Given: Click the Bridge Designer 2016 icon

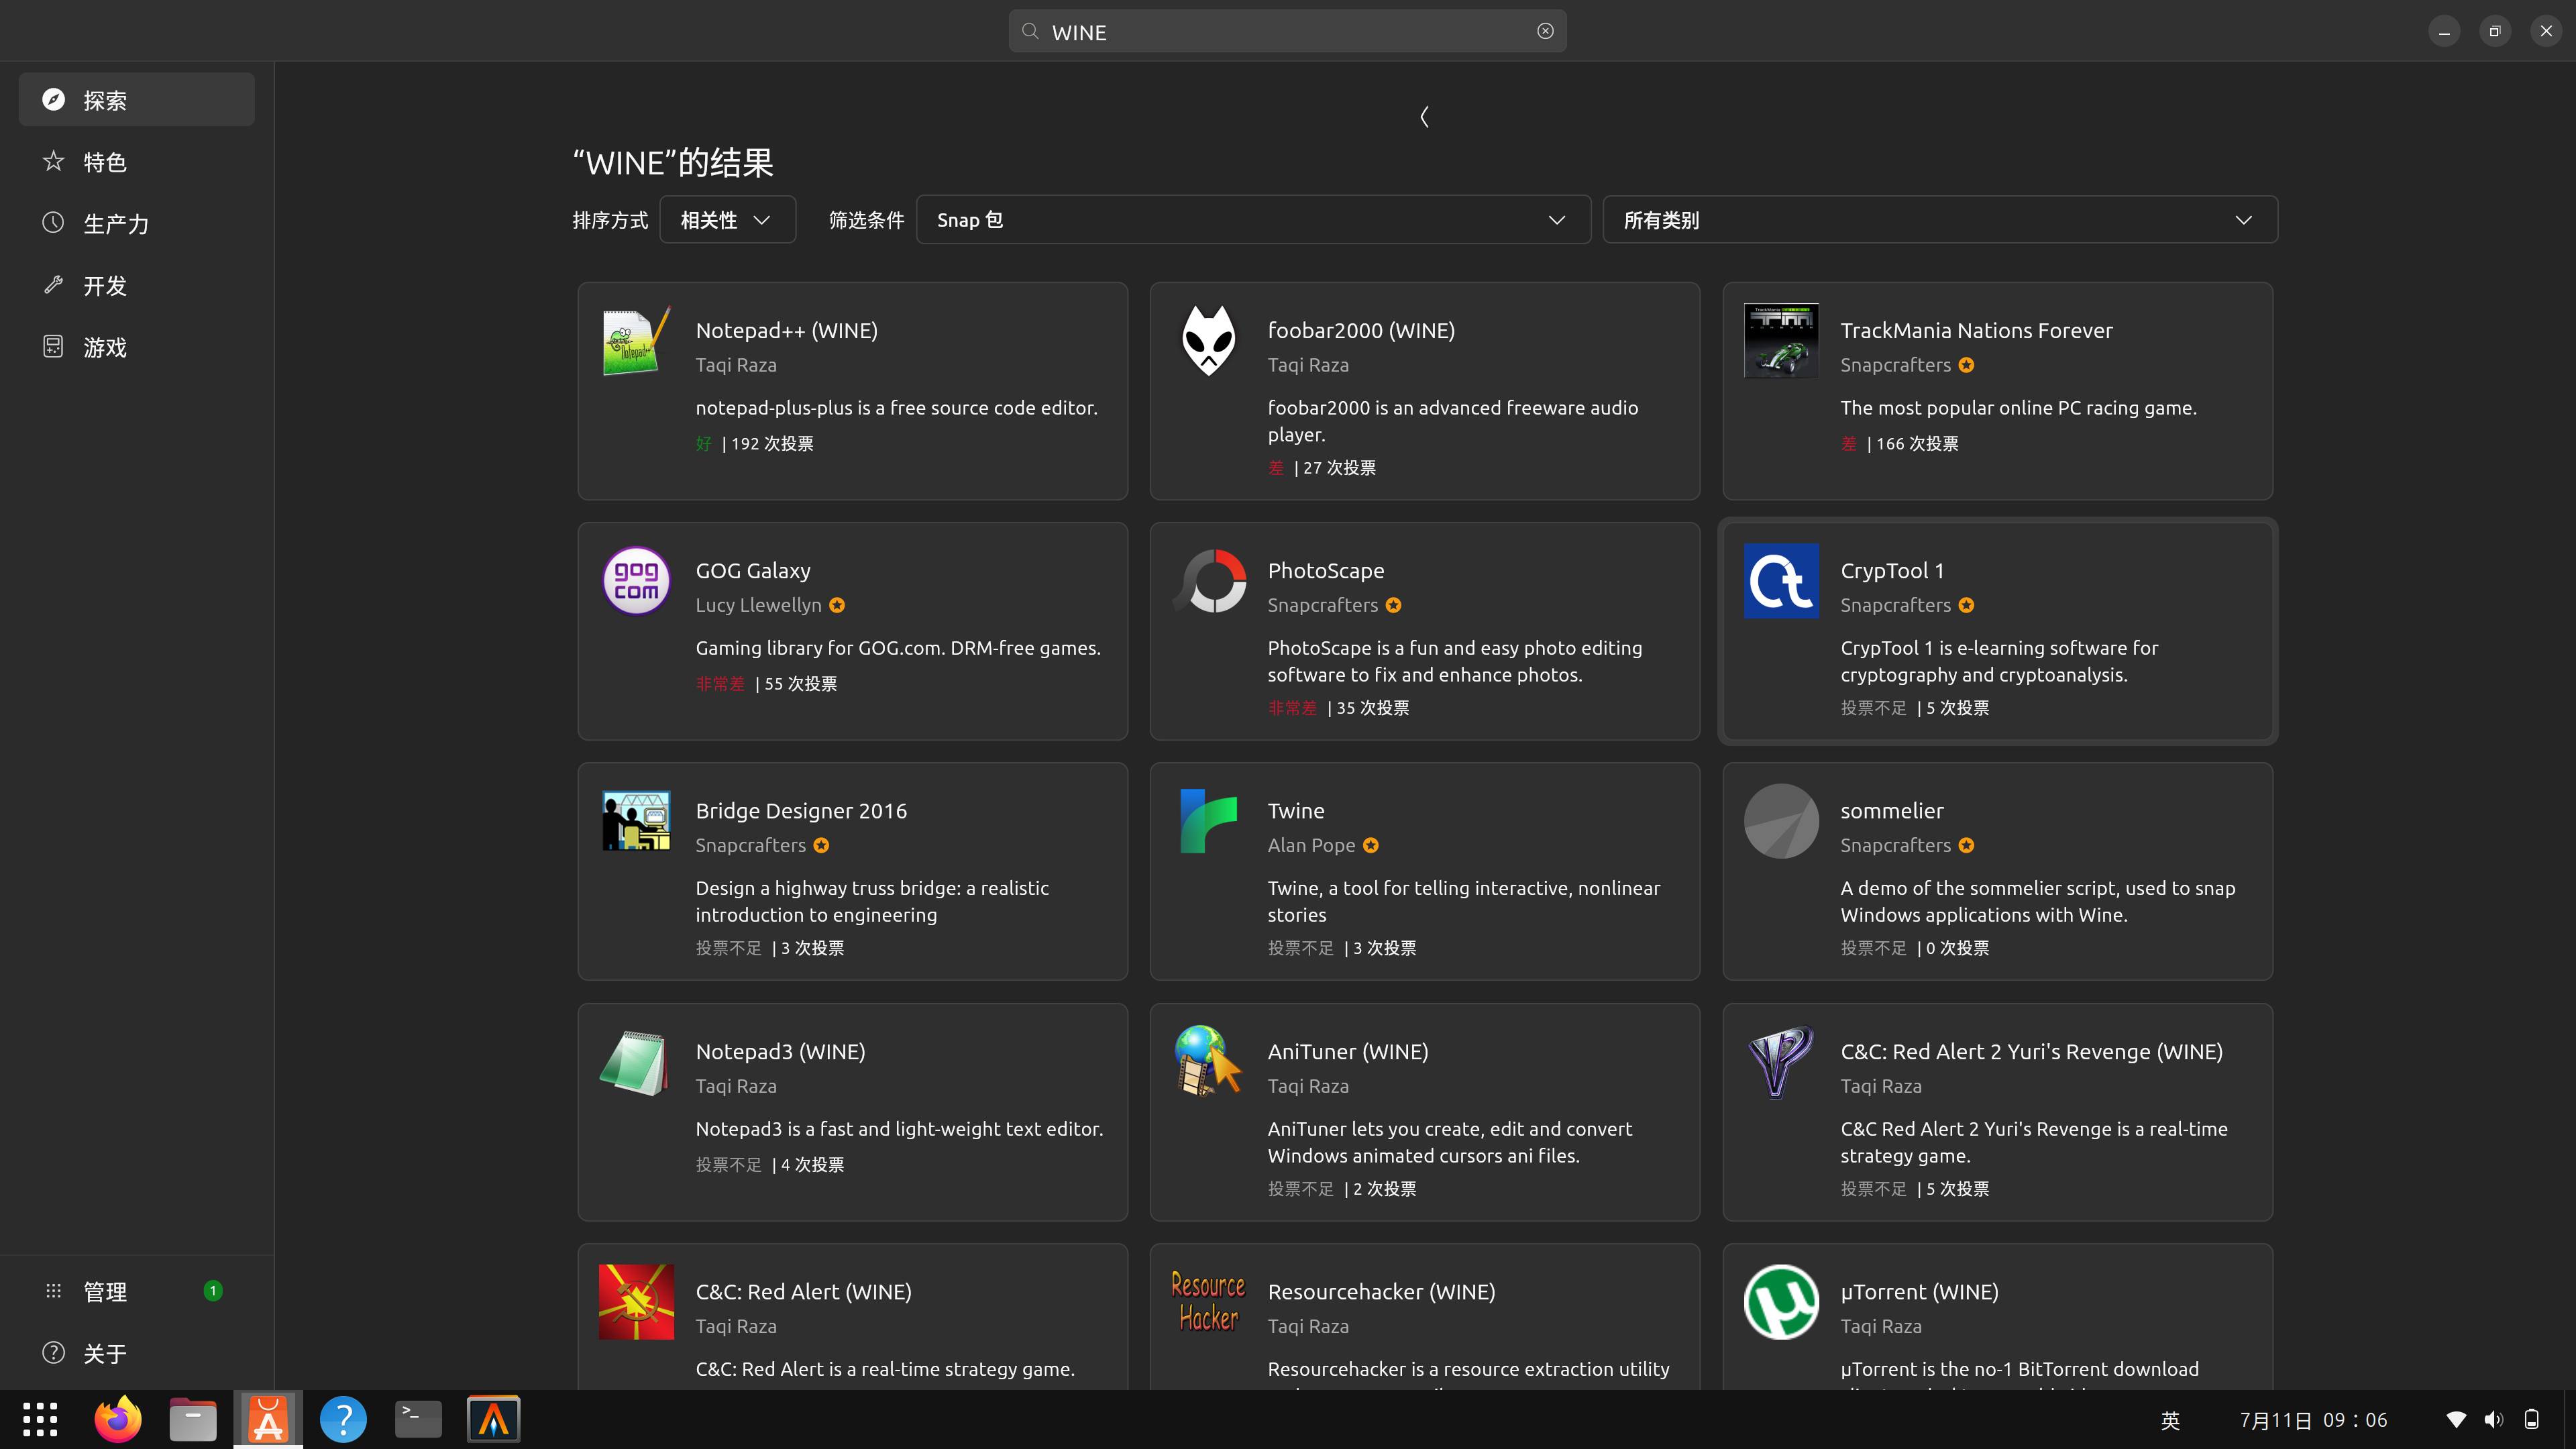Looking at the screenshot, I should click(x=636, y=821).
